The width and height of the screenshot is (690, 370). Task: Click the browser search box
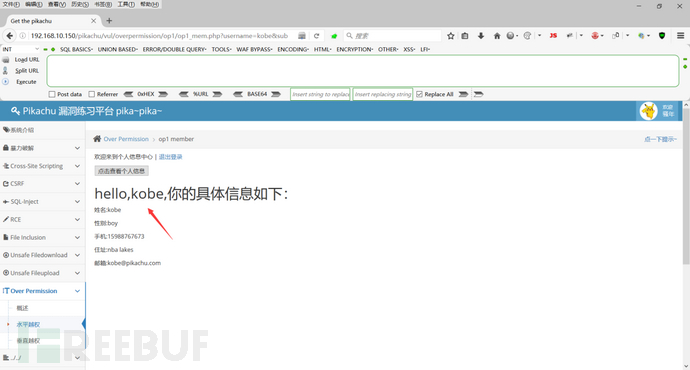coord(392,36)
